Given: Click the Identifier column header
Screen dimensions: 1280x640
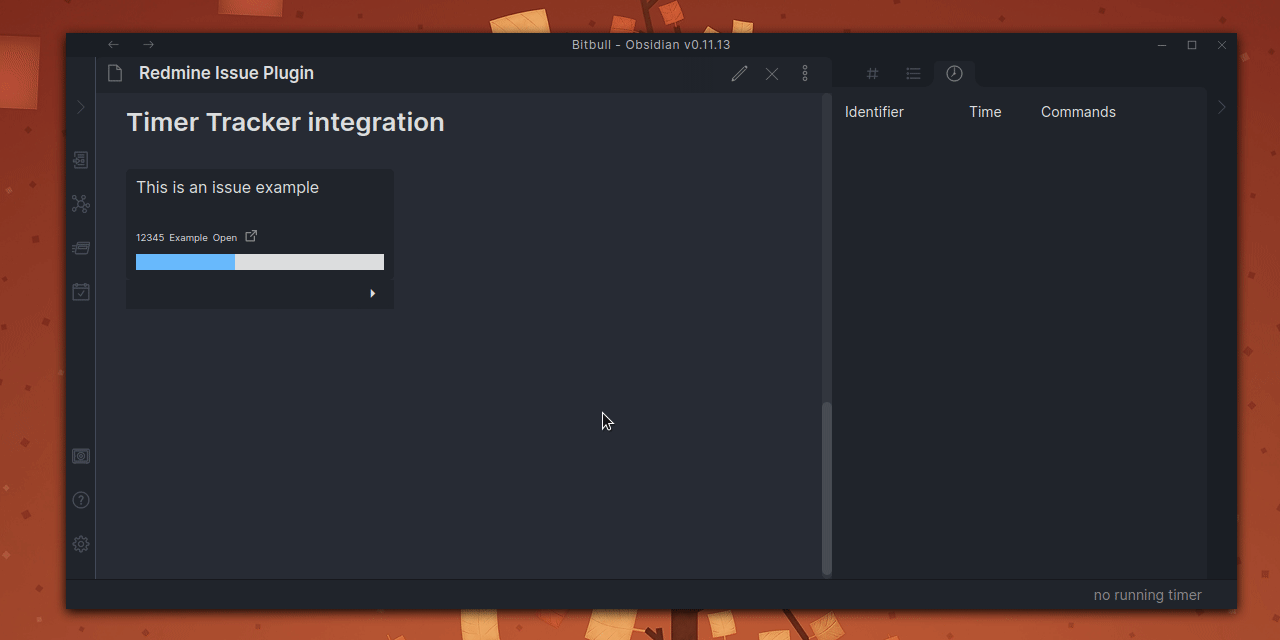Looking at the screenshot, I should coord(874,112).
